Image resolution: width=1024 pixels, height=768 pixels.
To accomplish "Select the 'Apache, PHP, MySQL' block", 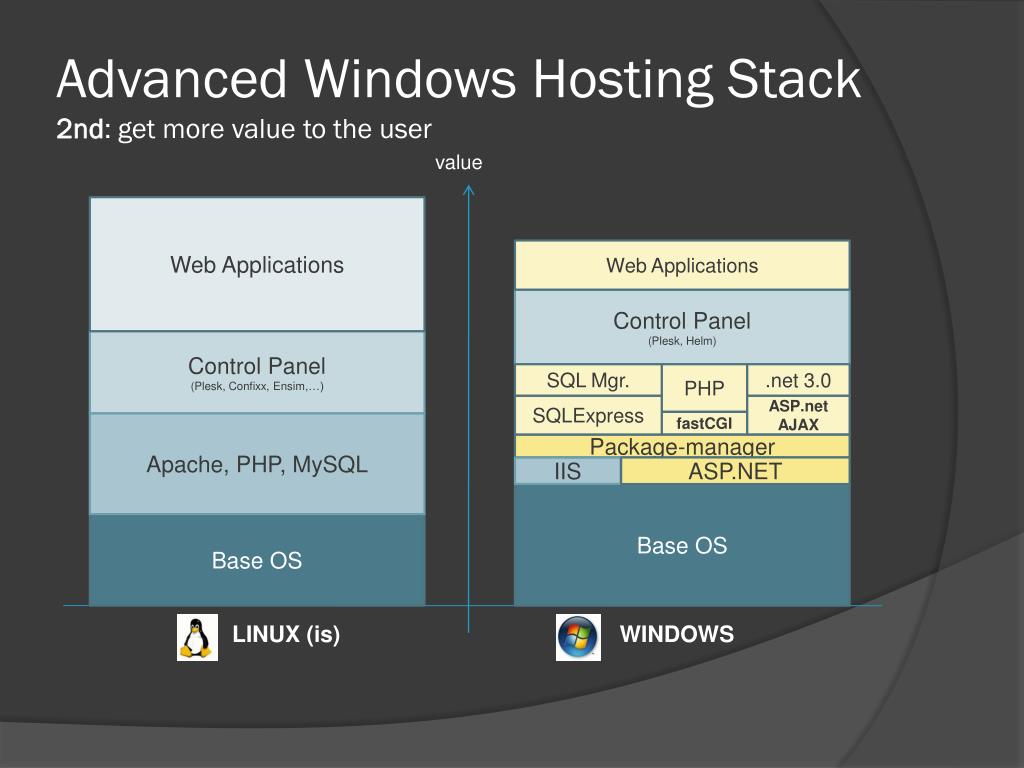I will [257, 464].
